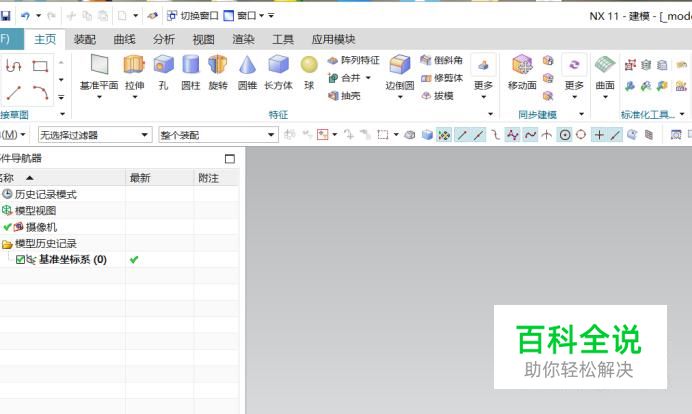The height and width of the screenshot is (414, 692).
Task: Select the Cylinder (圆柱) tool
Action: 191,72
